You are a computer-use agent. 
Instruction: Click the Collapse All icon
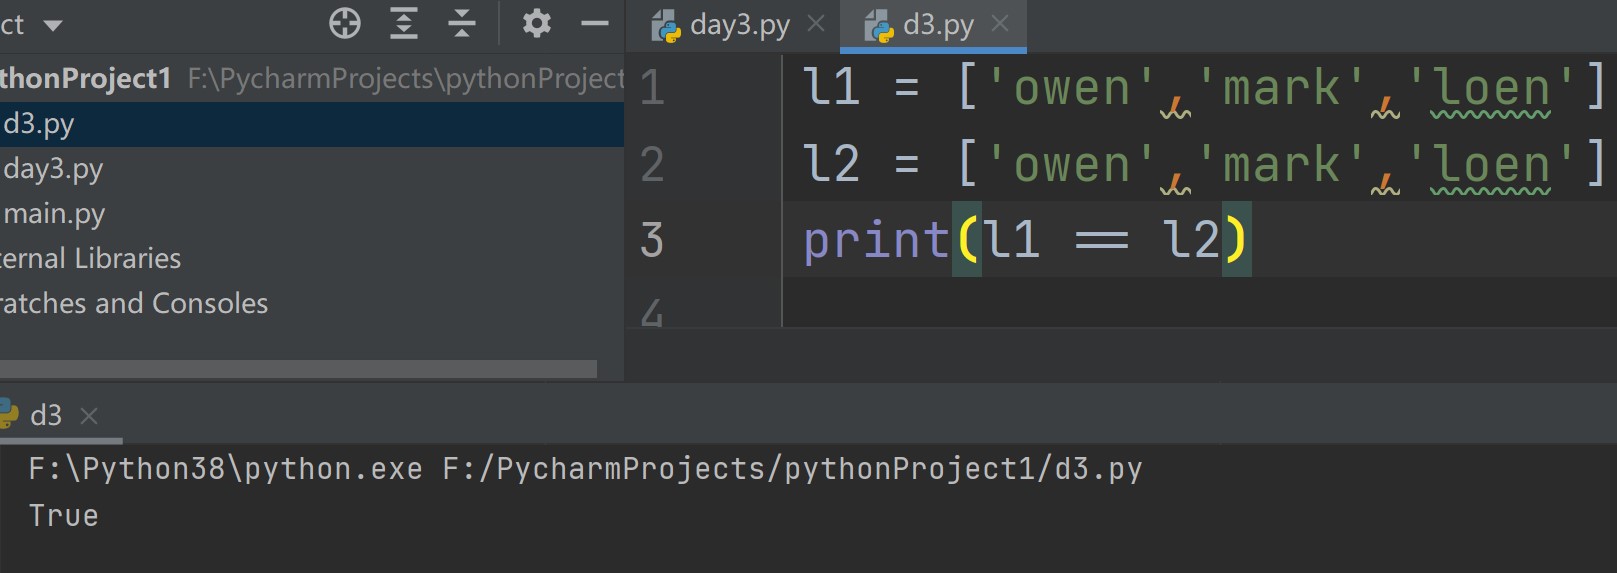click(462, 23)
